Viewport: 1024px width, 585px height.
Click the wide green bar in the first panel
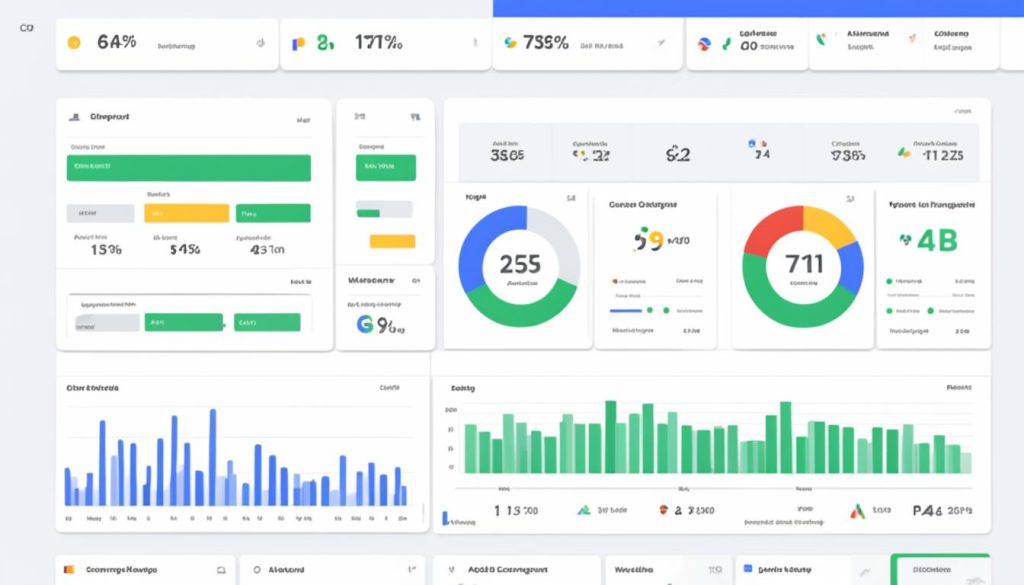click(189, 168)
